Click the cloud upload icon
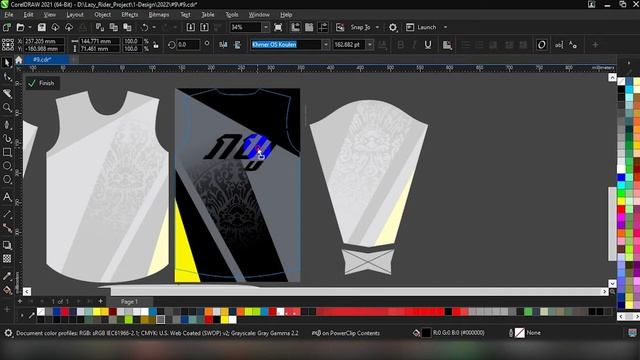 point(69,27)
